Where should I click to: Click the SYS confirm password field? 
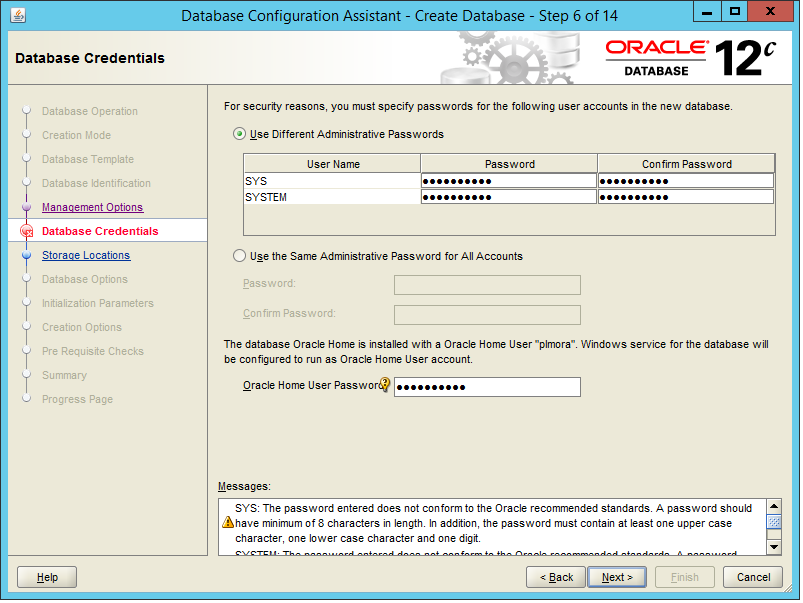(x=686, y=181)
